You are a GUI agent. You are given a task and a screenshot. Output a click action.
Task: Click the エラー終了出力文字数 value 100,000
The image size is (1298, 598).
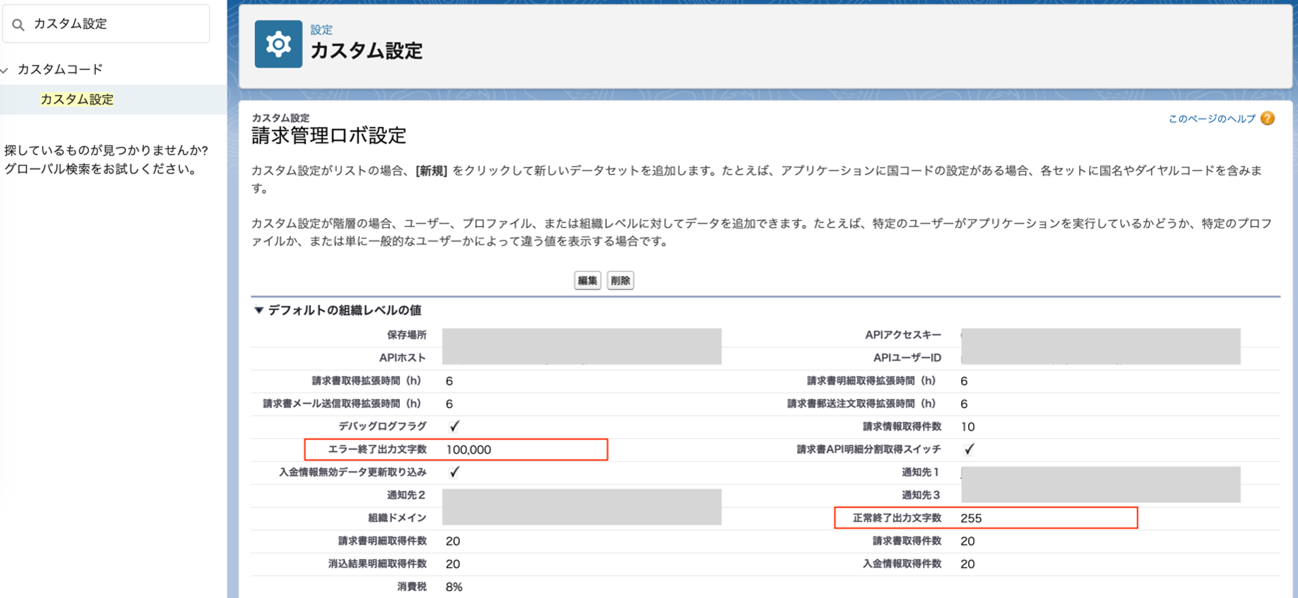tap(468, 450)
